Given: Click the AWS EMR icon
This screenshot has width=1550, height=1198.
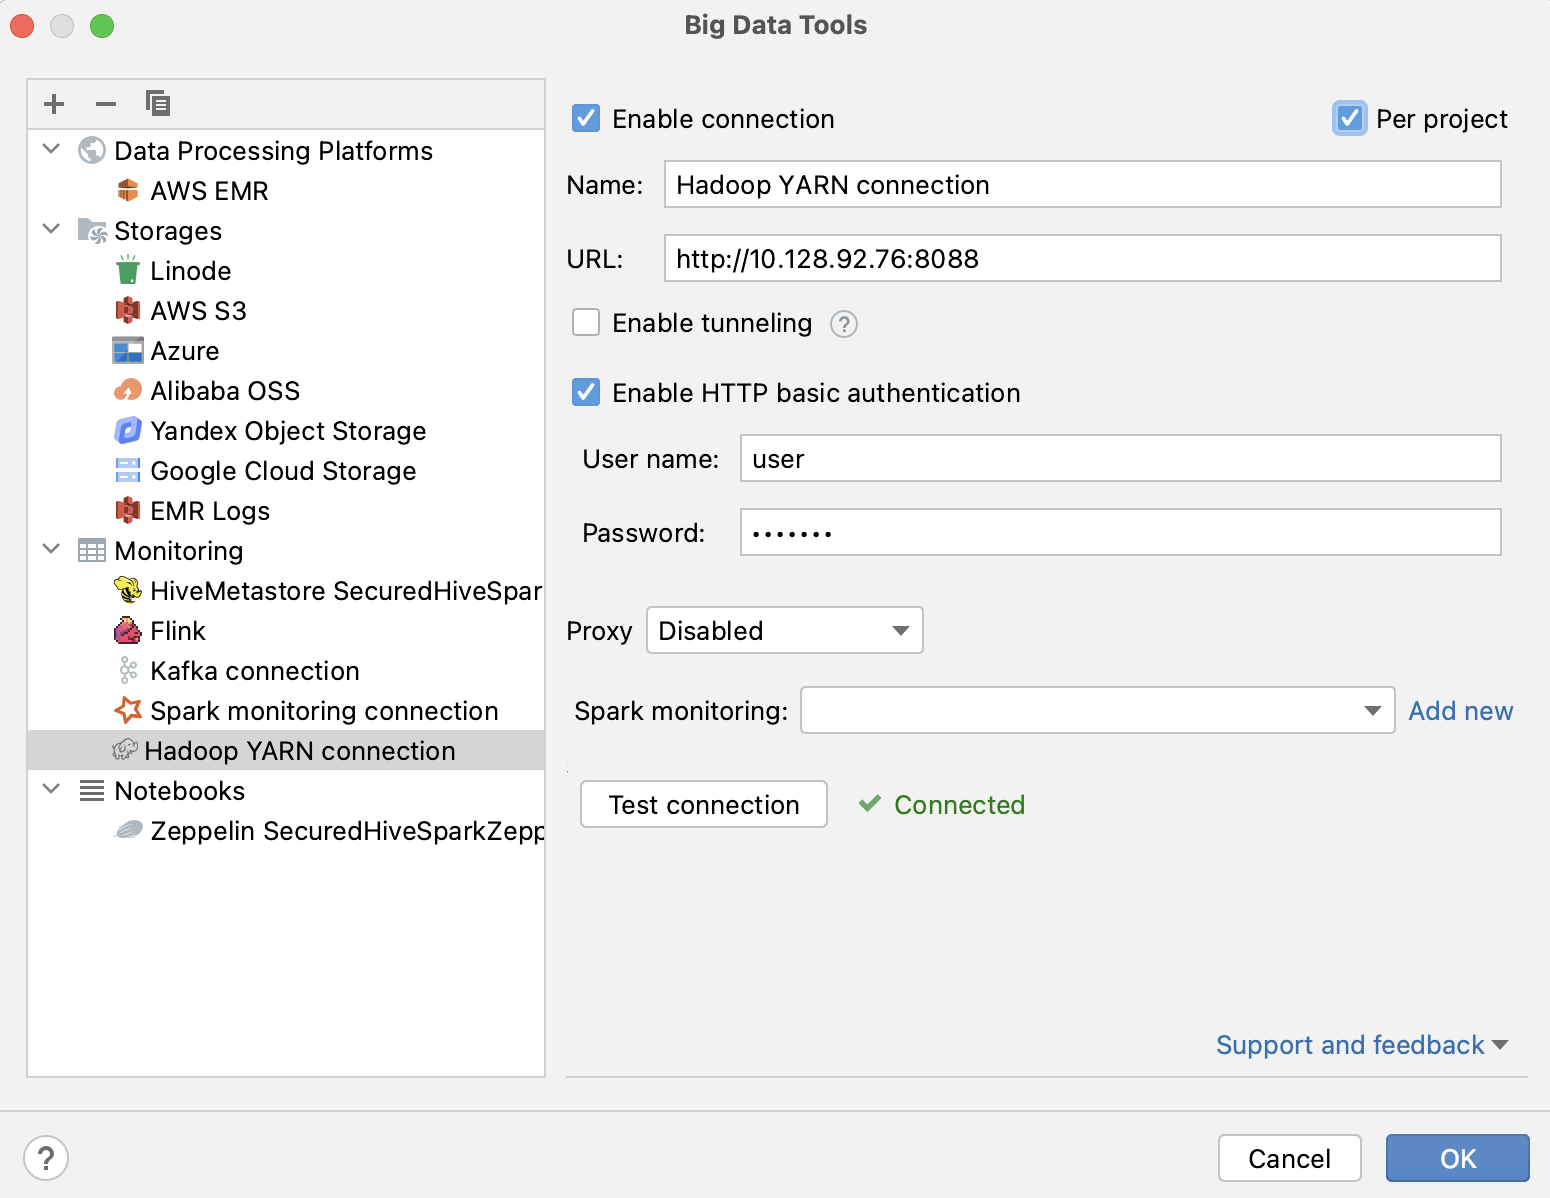Looking at the screenshot, I should [x=129, y=190].
